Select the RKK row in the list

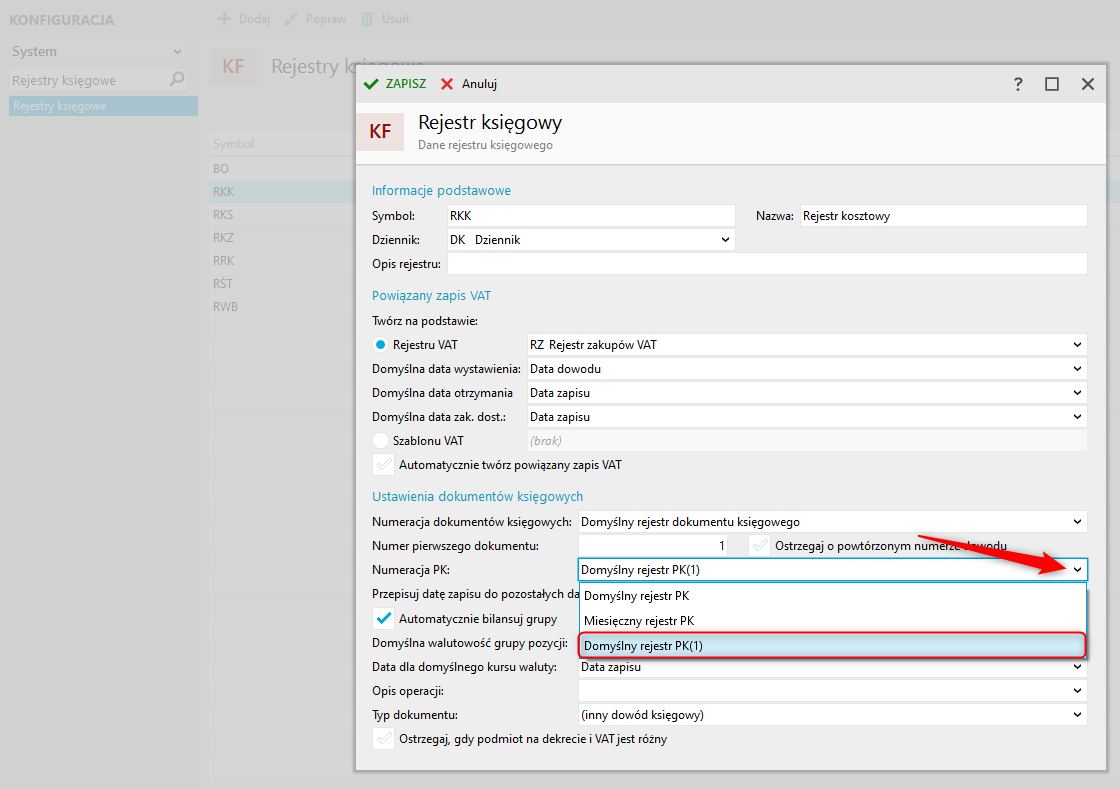pyautogui.click(x=282, y=191)
